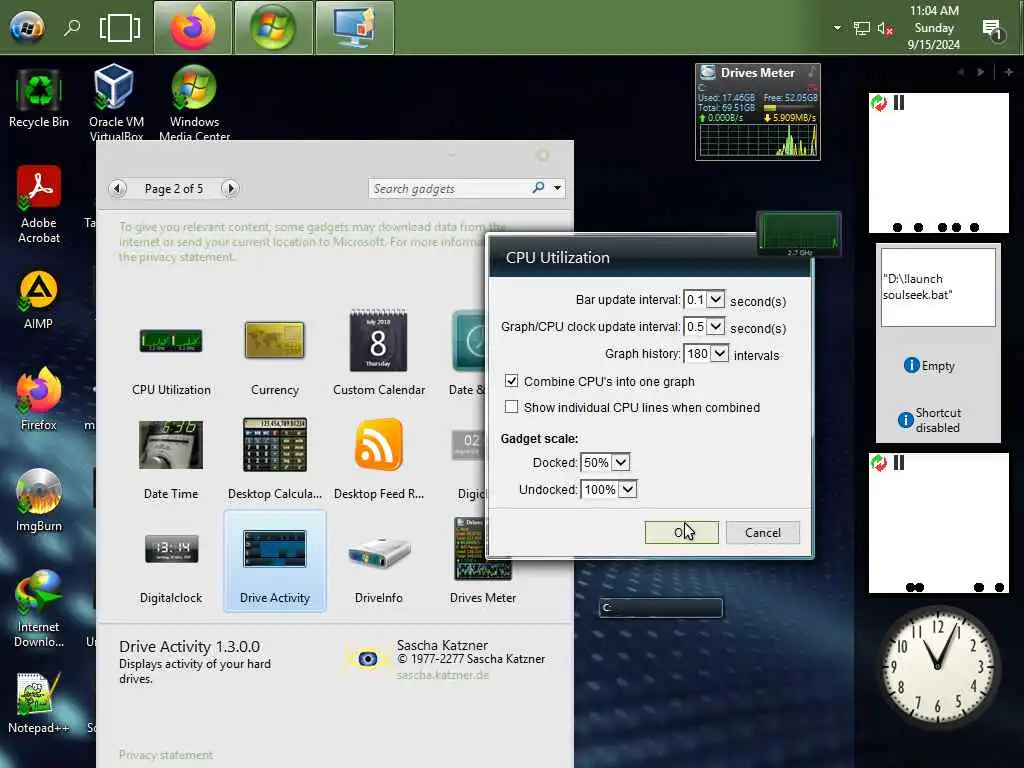This screenshot has height=768, width=1024.
Task: Click the volume muted tray icon
Action: (x=886, y=28)
